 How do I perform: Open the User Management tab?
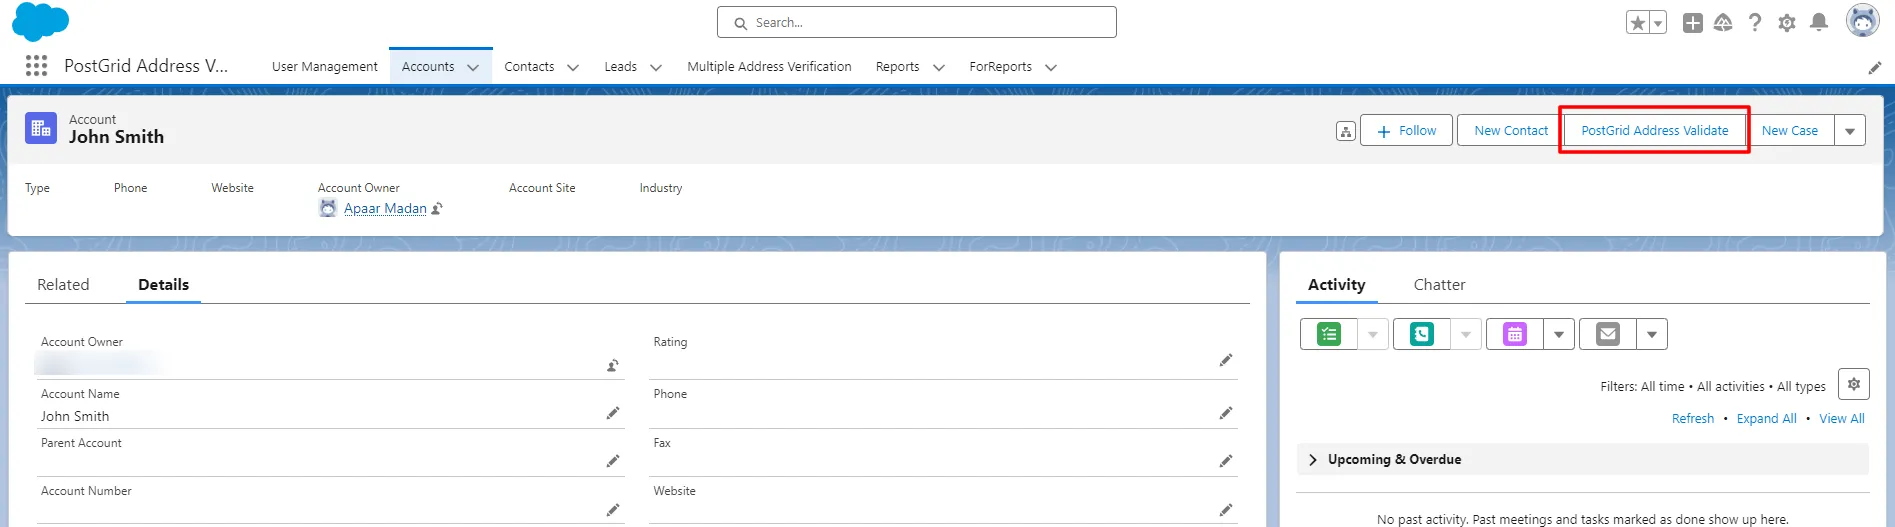(x=325, y=67)
